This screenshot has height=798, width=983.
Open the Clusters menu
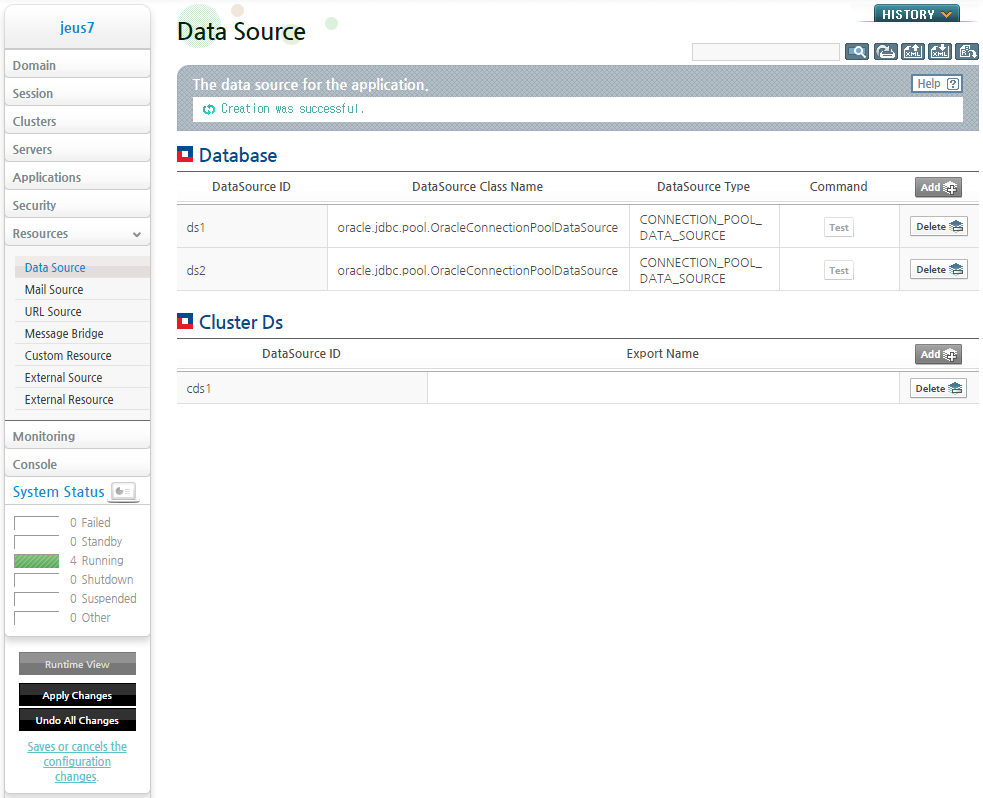point(77,121)
